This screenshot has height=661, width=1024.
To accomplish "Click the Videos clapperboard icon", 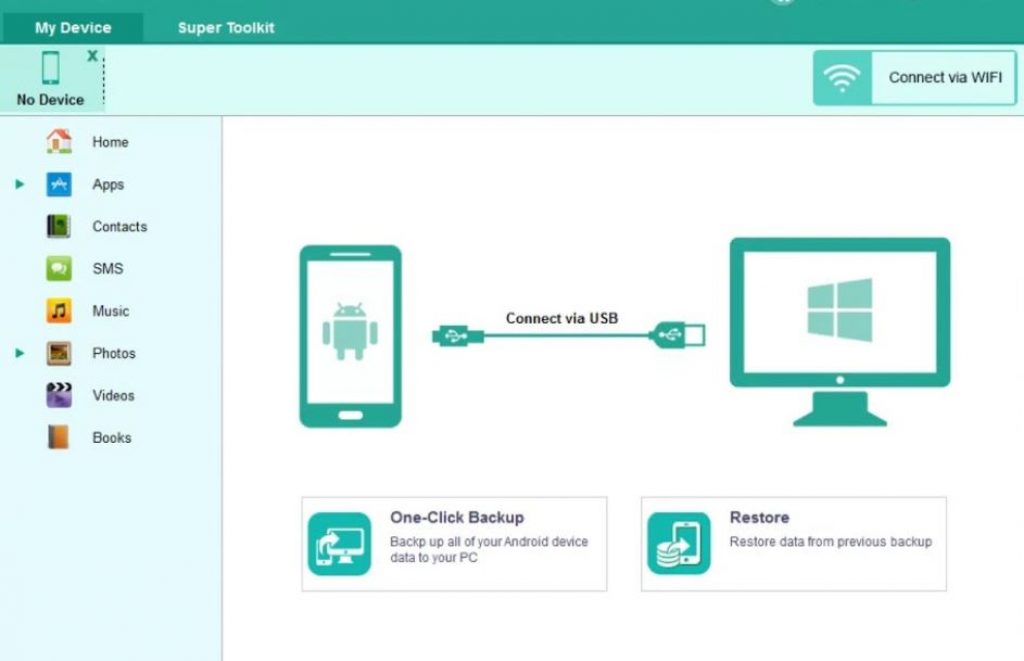I will [x=59, y=395].
